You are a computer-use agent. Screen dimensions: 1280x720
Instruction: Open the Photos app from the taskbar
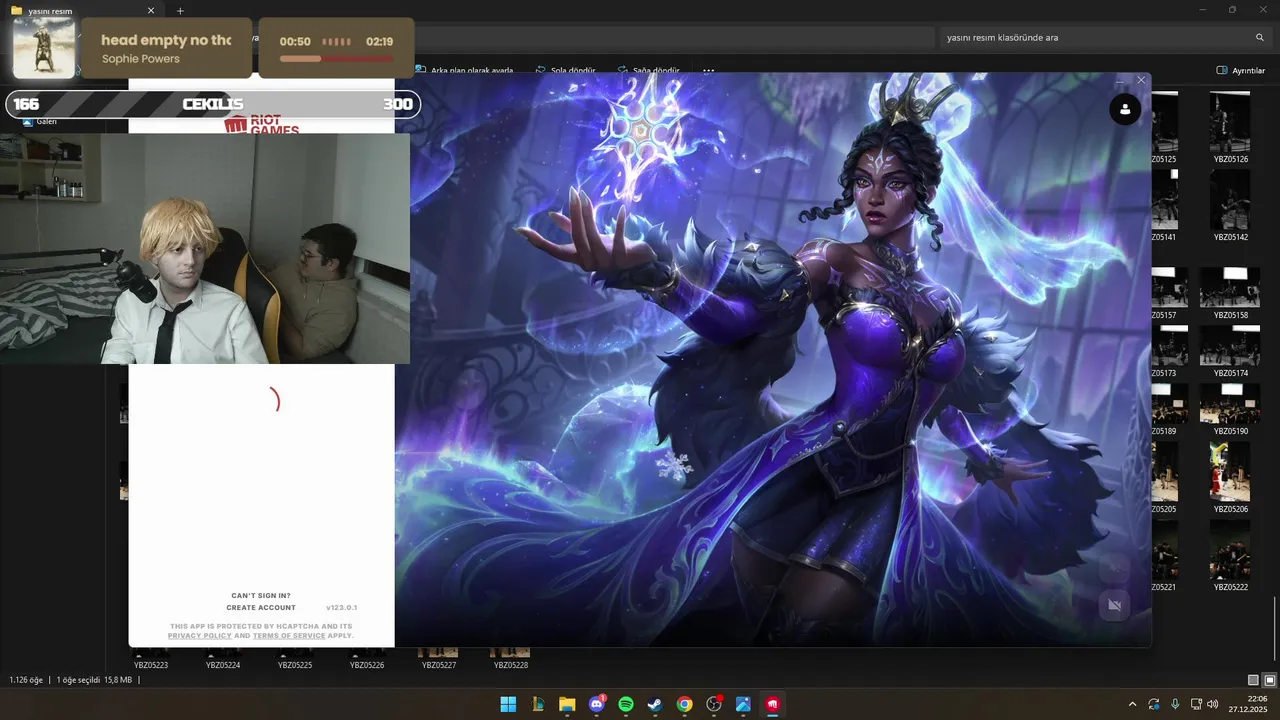point(743,704)
